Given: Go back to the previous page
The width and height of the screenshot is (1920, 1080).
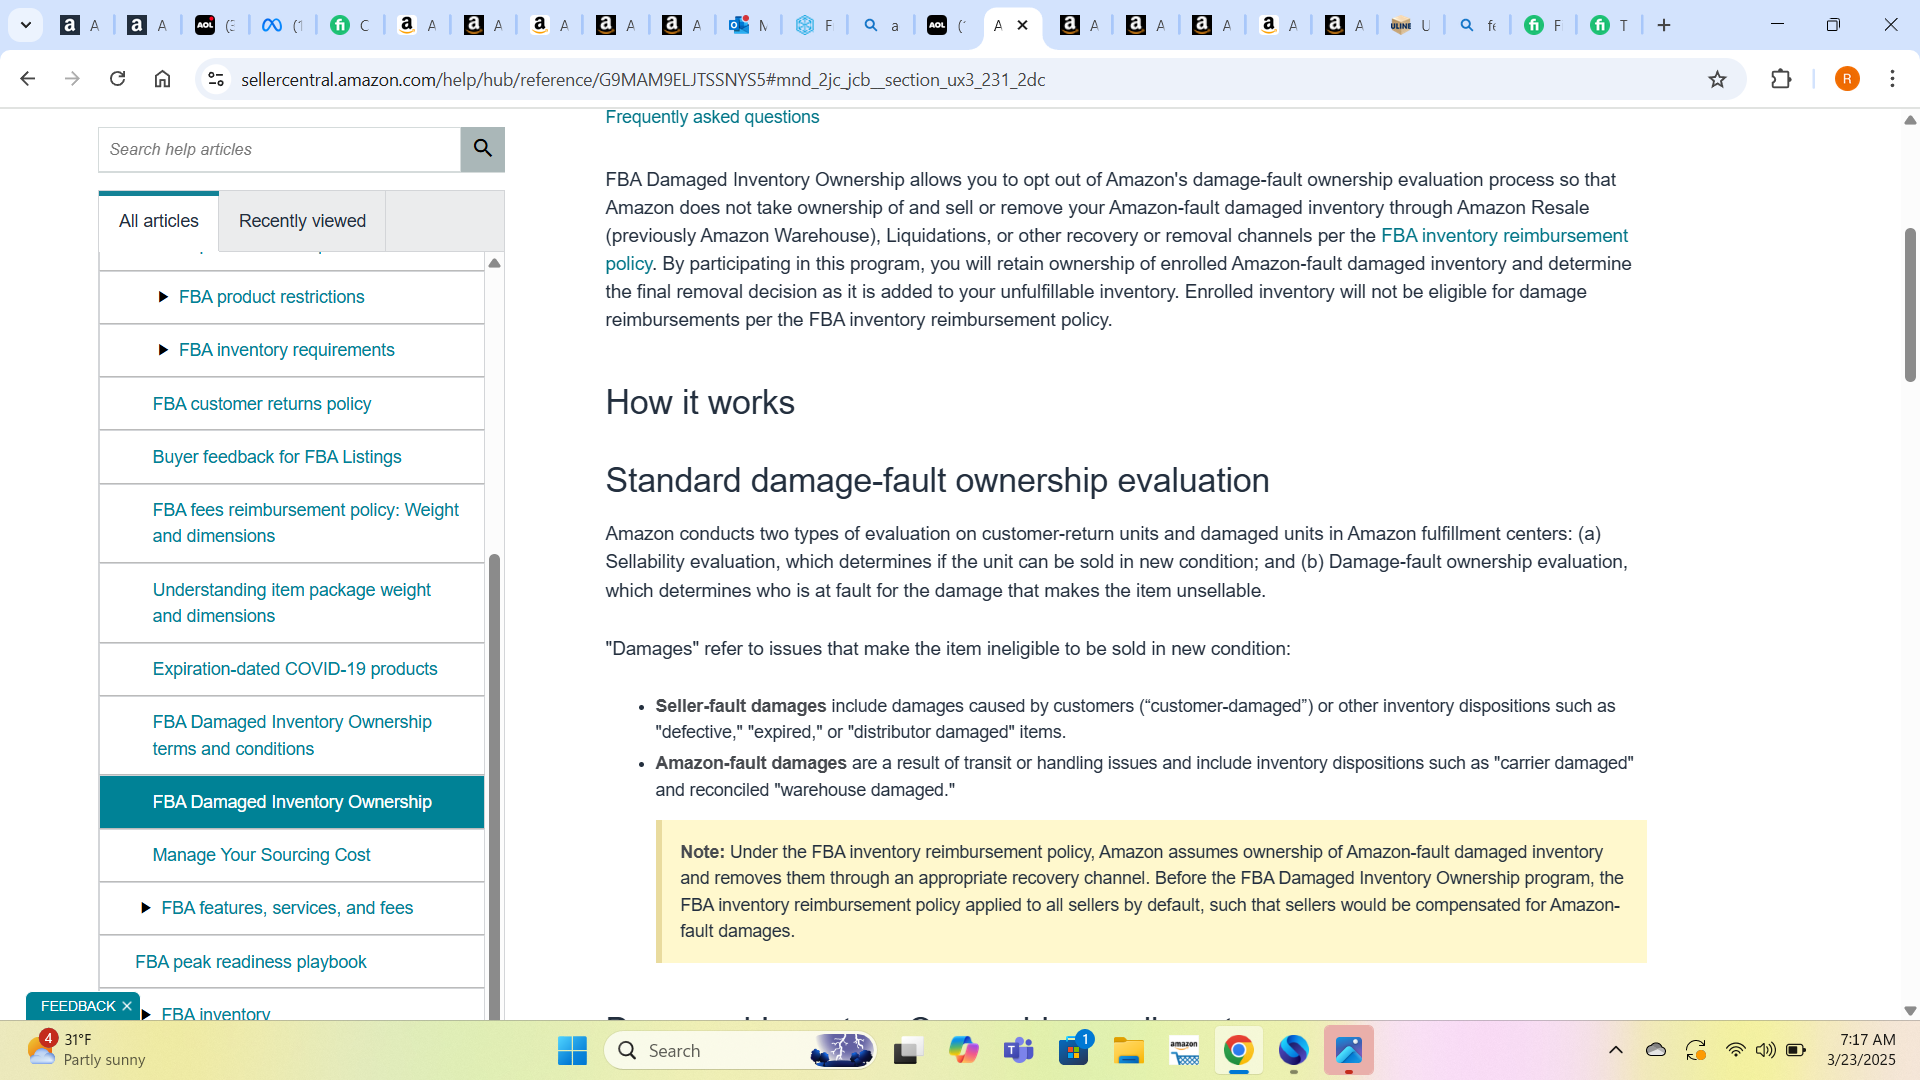Looking at the screenshot, I should click(27, 79).
